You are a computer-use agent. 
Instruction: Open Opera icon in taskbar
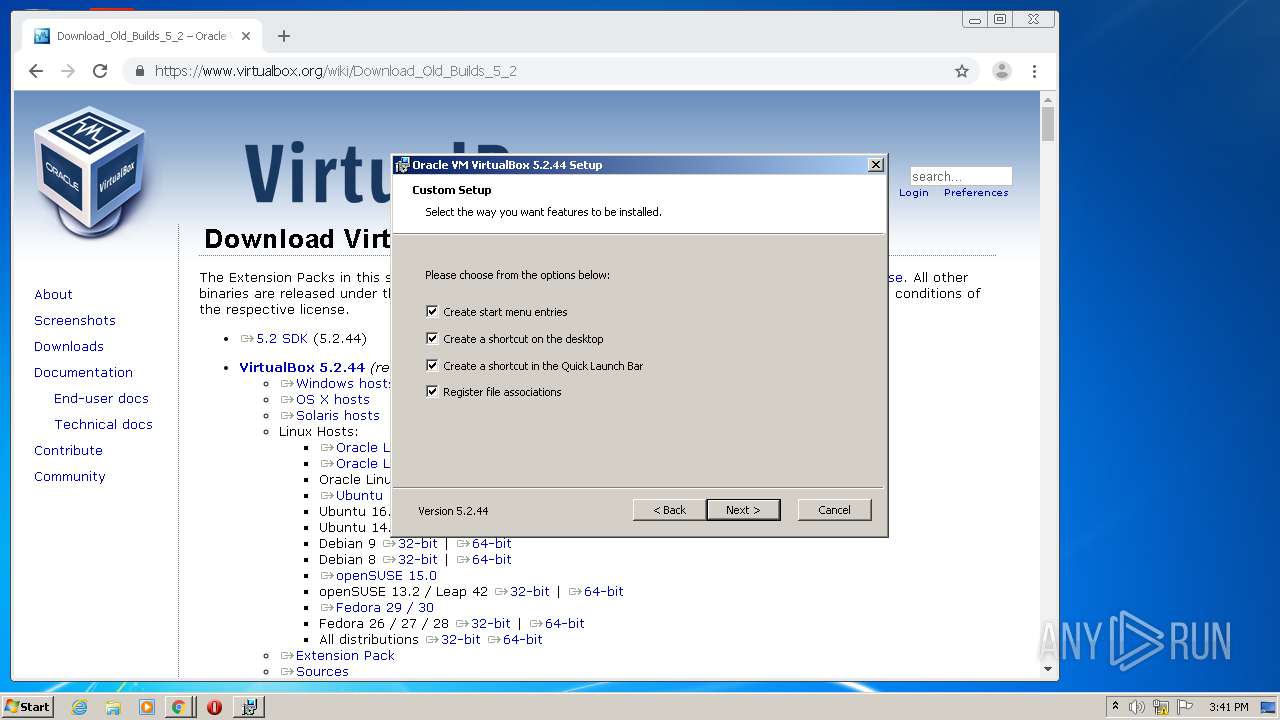(214, 707)
